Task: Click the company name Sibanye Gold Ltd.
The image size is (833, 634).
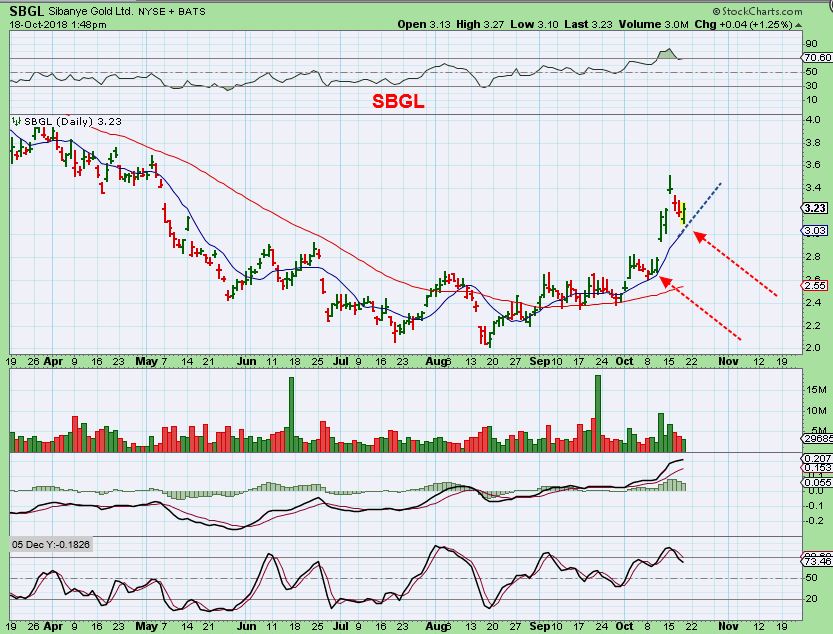Action: (x=89, y=11)
